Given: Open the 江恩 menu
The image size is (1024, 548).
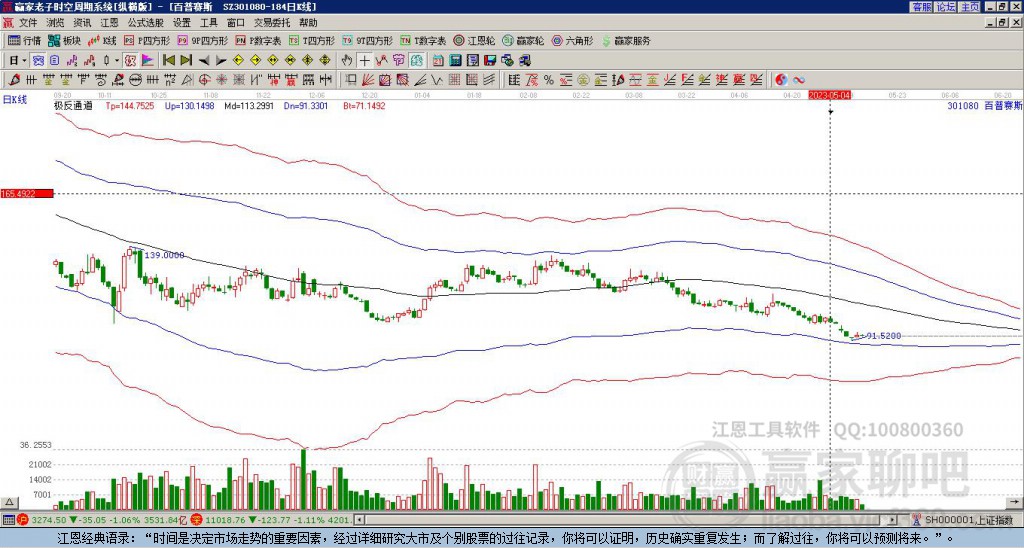Looking at the screenshot, I should point(110,23).
